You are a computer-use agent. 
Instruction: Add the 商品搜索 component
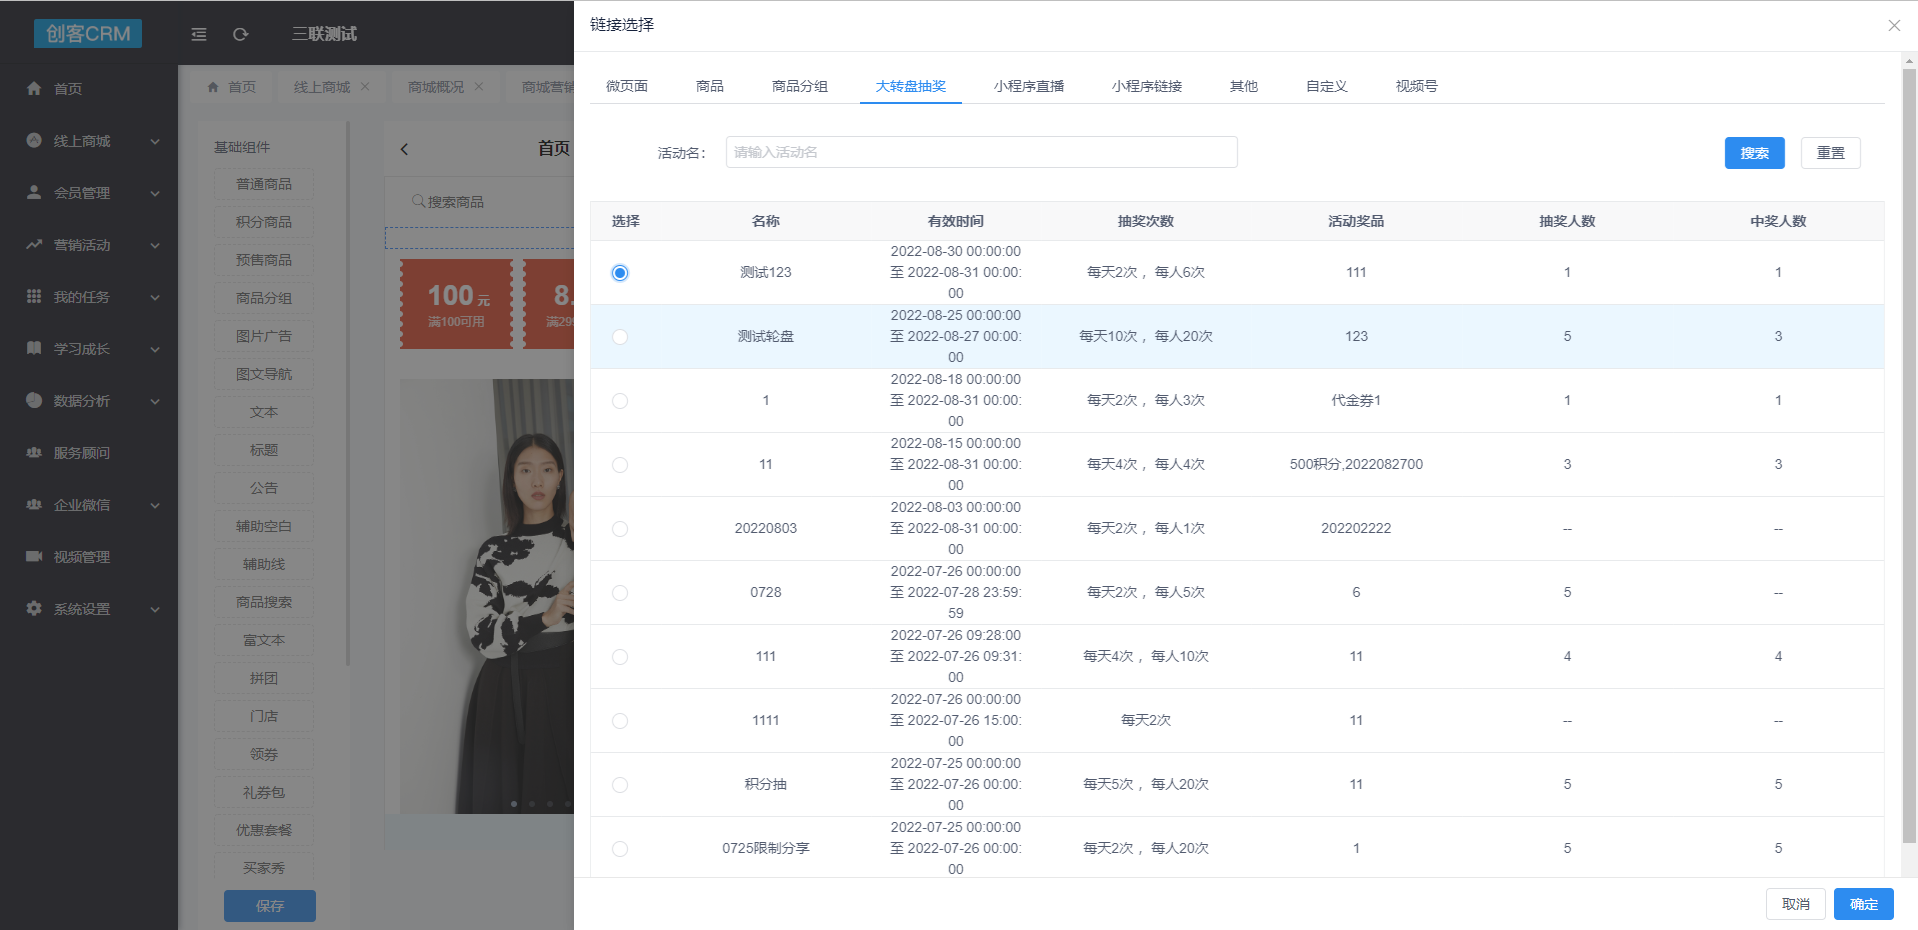(x=264, y=602)
